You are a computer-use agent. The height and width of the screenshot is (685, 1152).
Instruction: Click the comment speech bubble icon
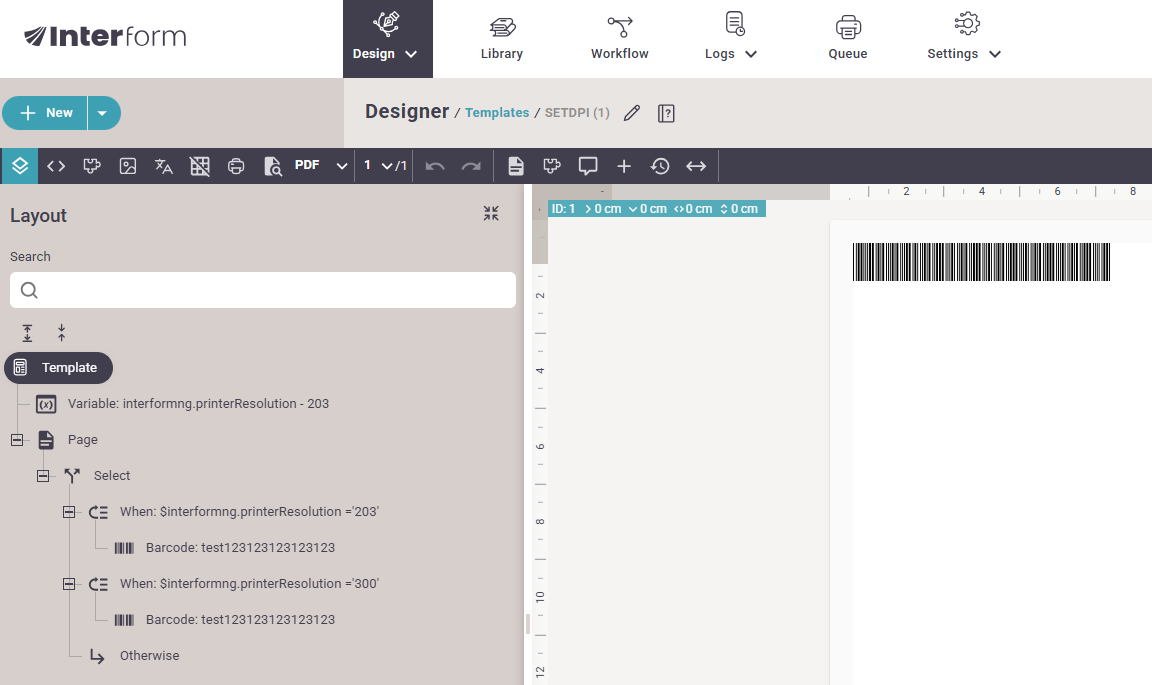coord(588,166)
